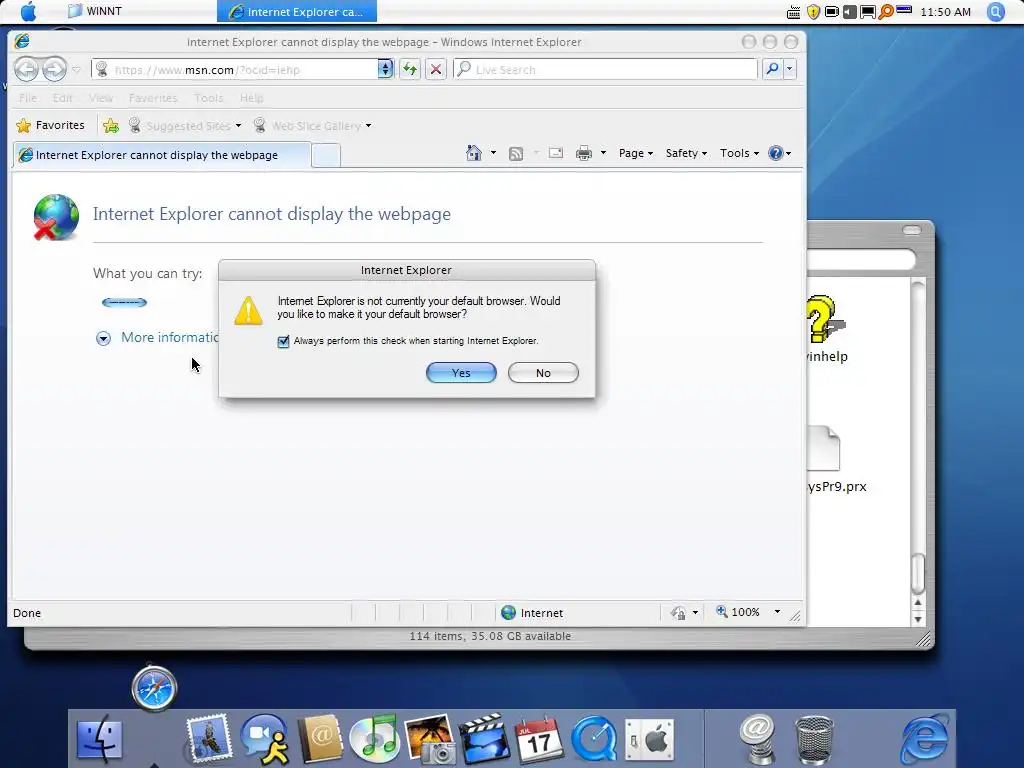This screenshot has width=1024, height=768.
Task: Open iChat from the dock
Action: (265, 739)
